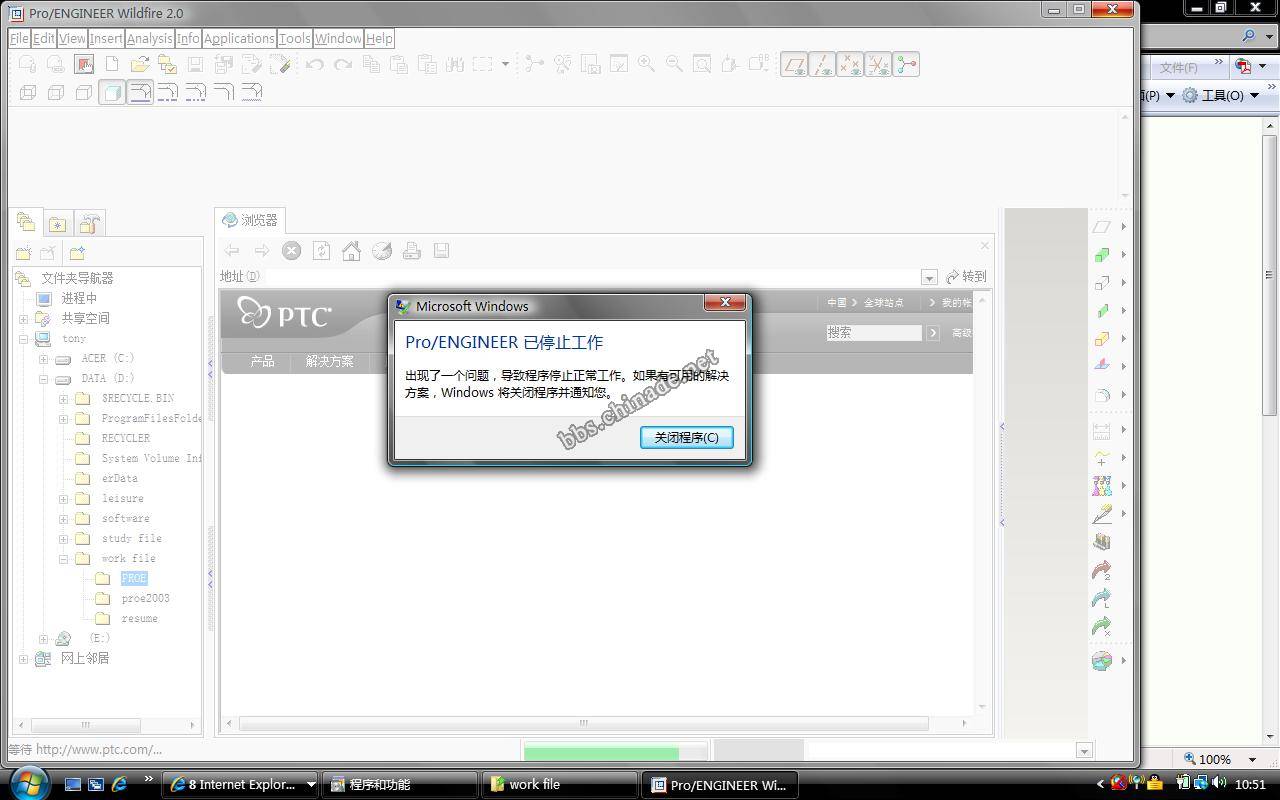Click the browser Refresh page icon
Viewport: 1280px width, 800px height.
321,251
